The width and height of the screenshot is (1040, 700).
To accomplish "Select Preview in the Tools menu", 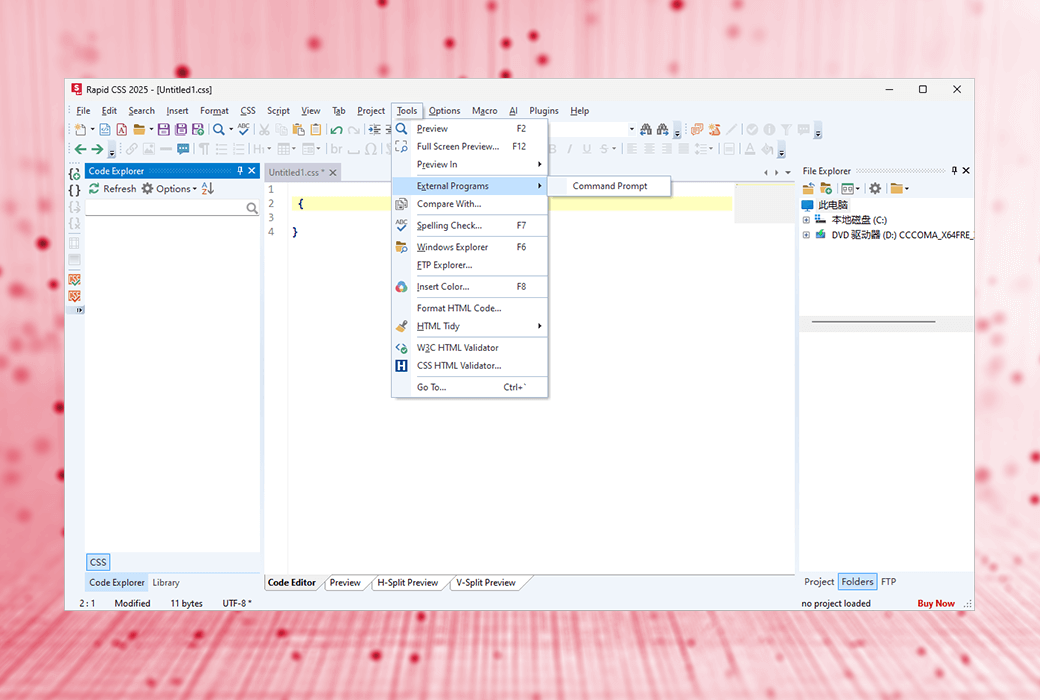I will tap(470, 129).
